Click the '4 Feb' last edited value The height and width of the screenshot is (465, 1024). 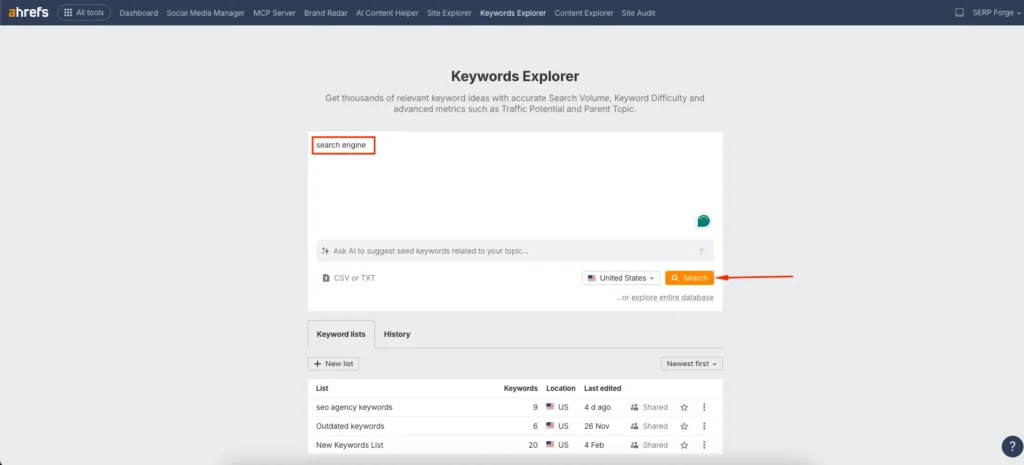coord(594,445)
